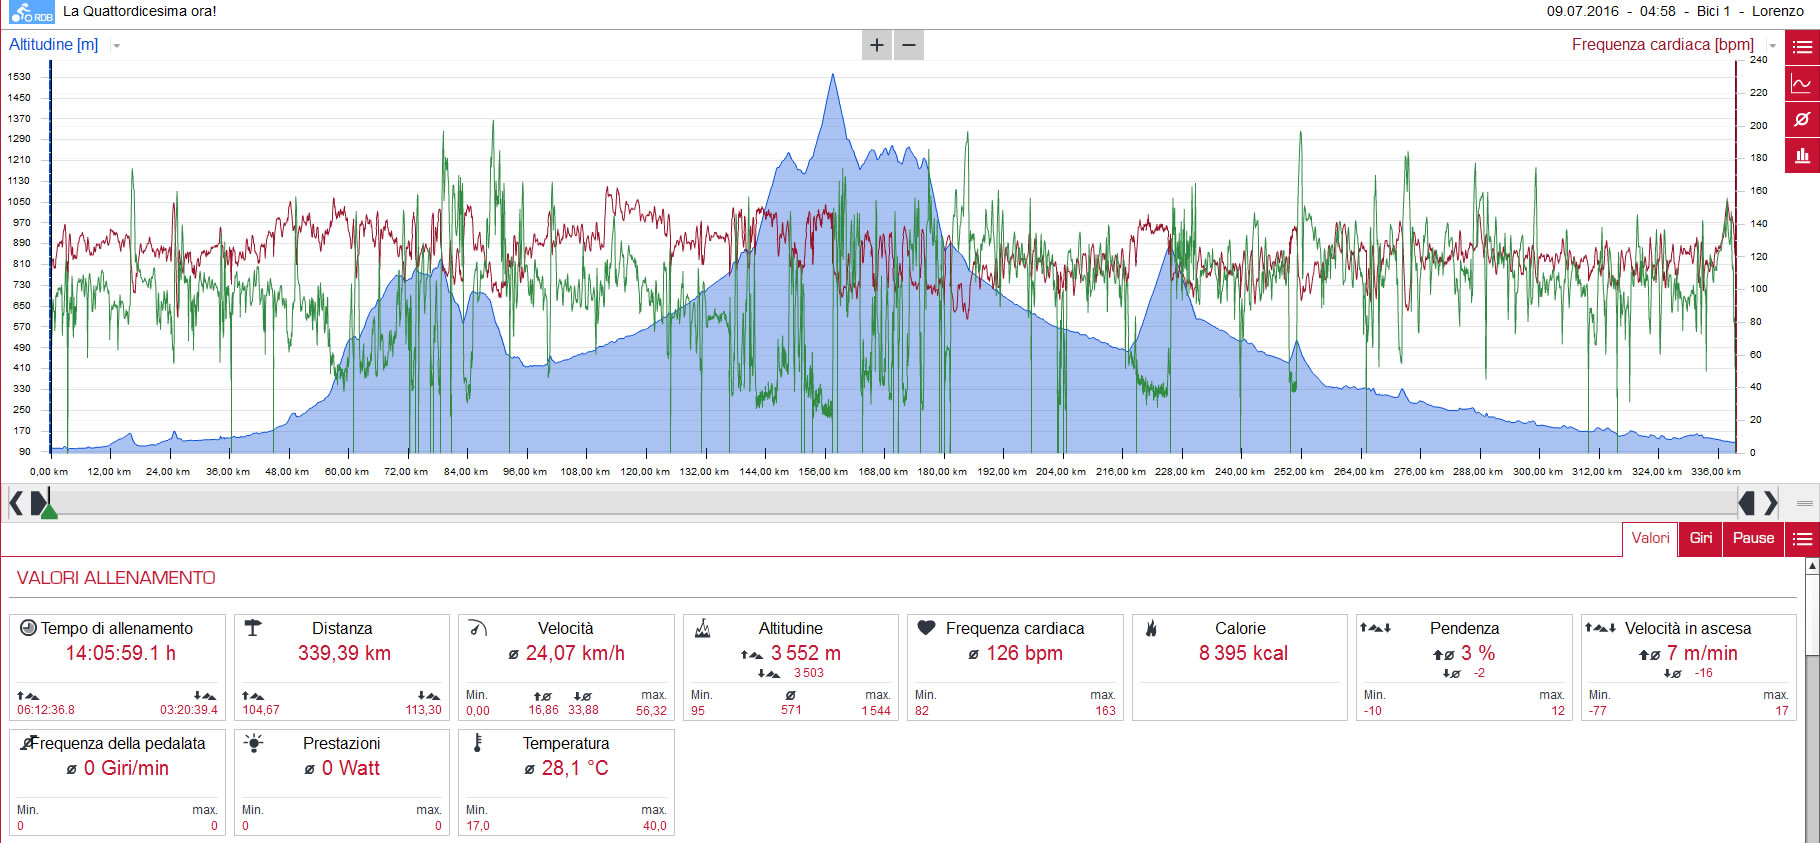Open red list menu icon above chart
1820x843 pixels.
[x=1802, y=47]
